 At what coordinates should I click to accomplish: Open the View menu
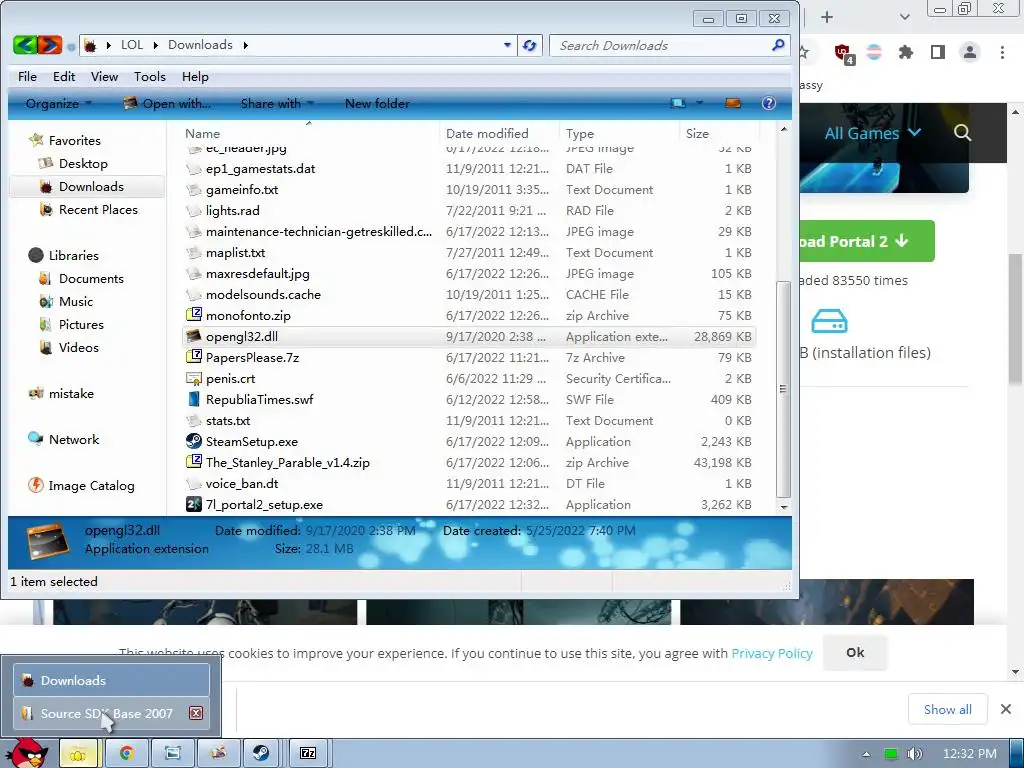click(104, 76)
